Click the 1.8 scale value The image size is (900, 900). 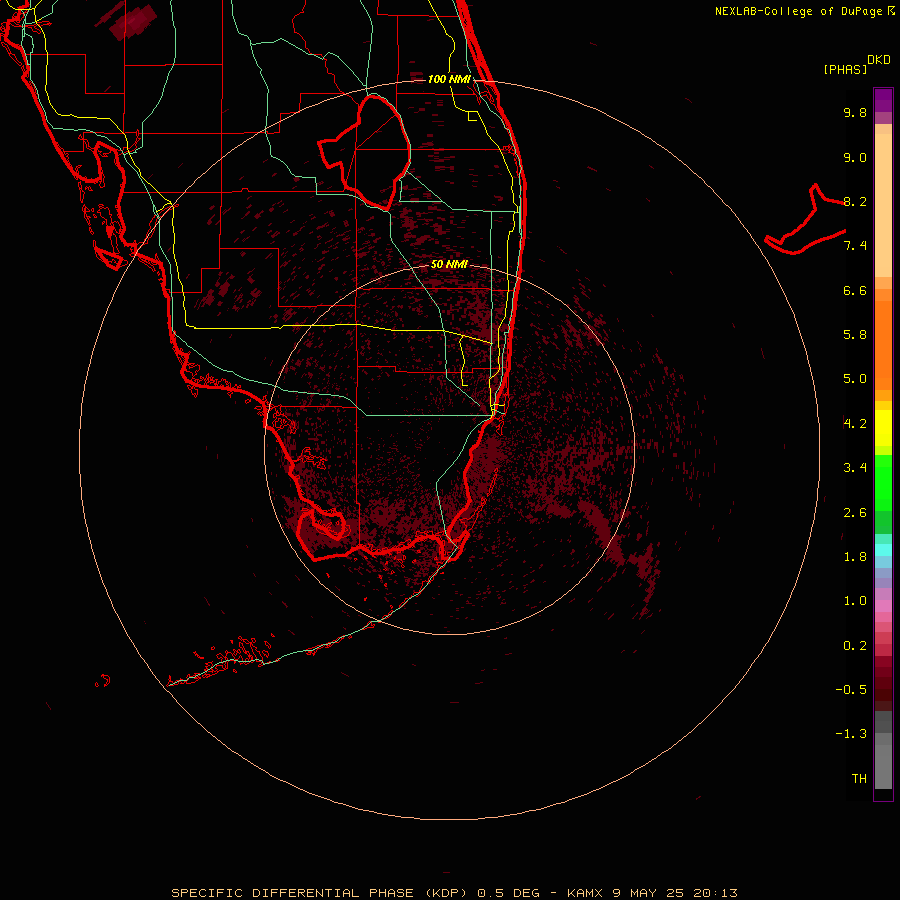(x=855, y=557)
